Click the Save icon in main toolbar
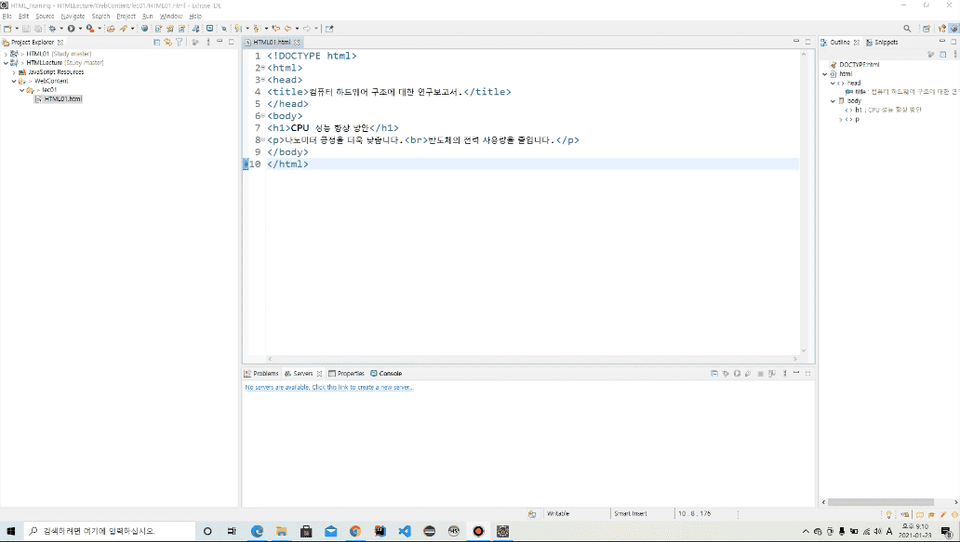 point(26,28)
